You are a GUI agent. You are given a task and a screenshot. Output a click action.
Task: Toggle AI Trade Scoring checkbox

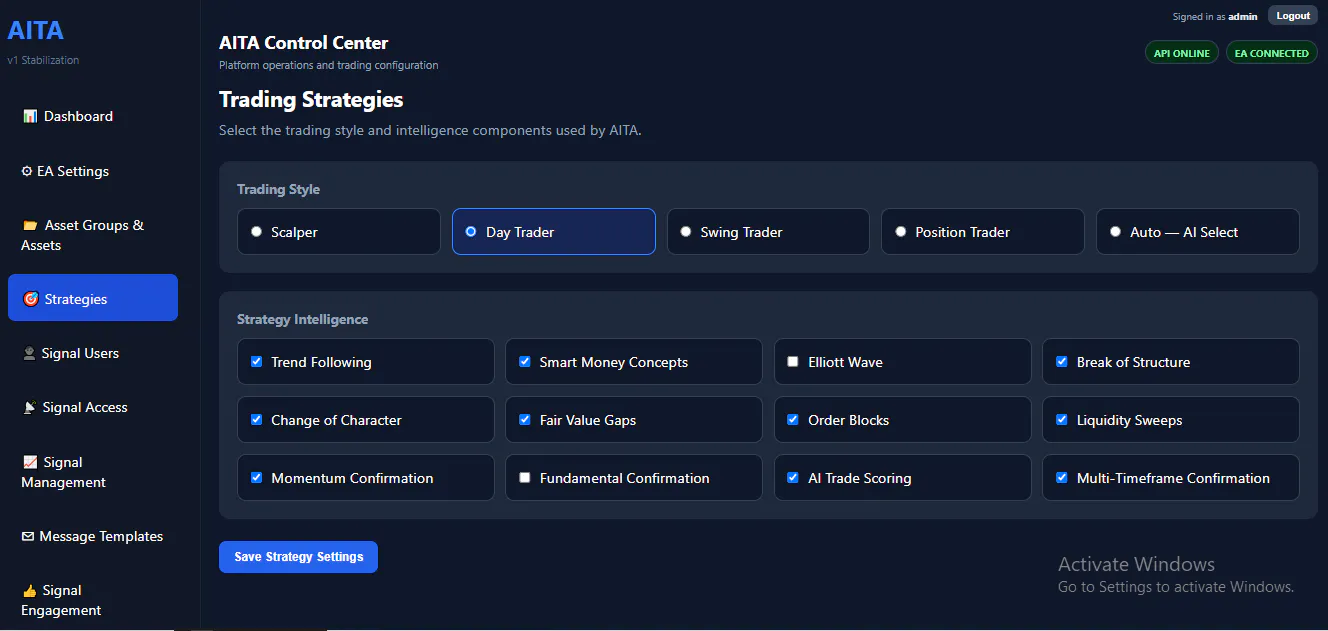point(793,477)
